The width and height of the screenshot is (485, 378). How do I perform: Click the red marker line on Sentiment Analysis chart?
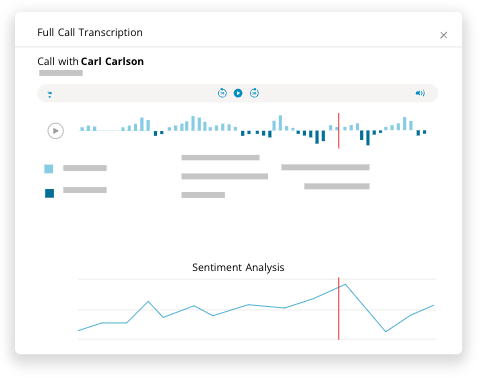click(x=339, y=308)
